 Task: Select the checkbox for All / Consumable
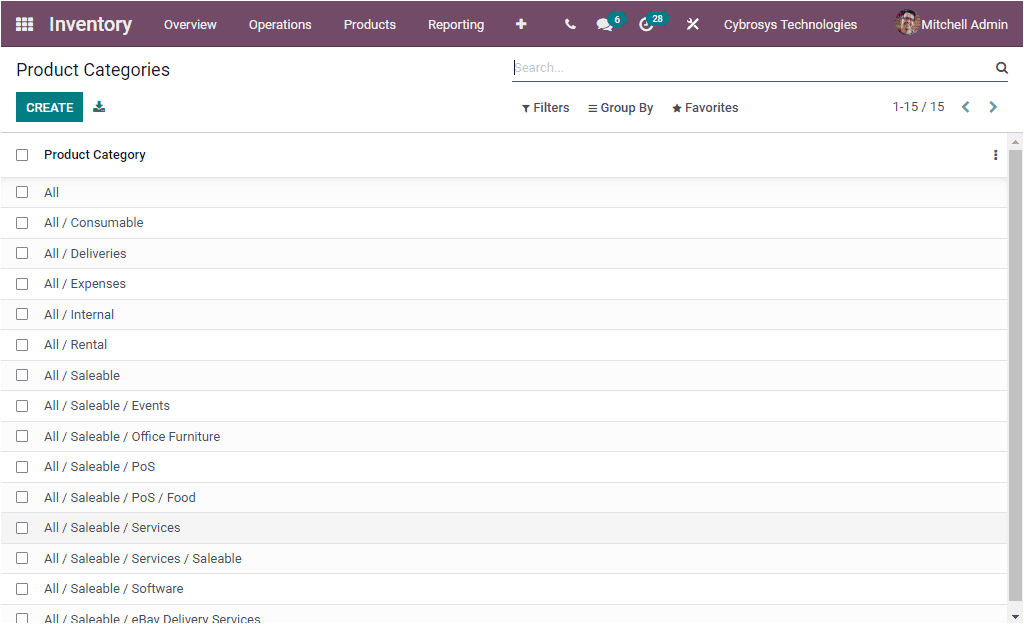tap(22, 222)
